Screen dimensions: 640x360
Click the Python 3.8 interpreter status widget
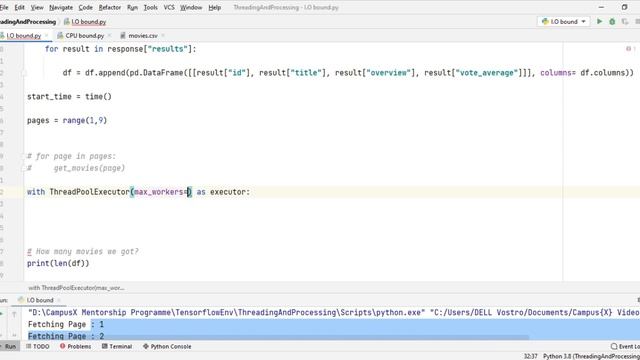coord(591,356)
